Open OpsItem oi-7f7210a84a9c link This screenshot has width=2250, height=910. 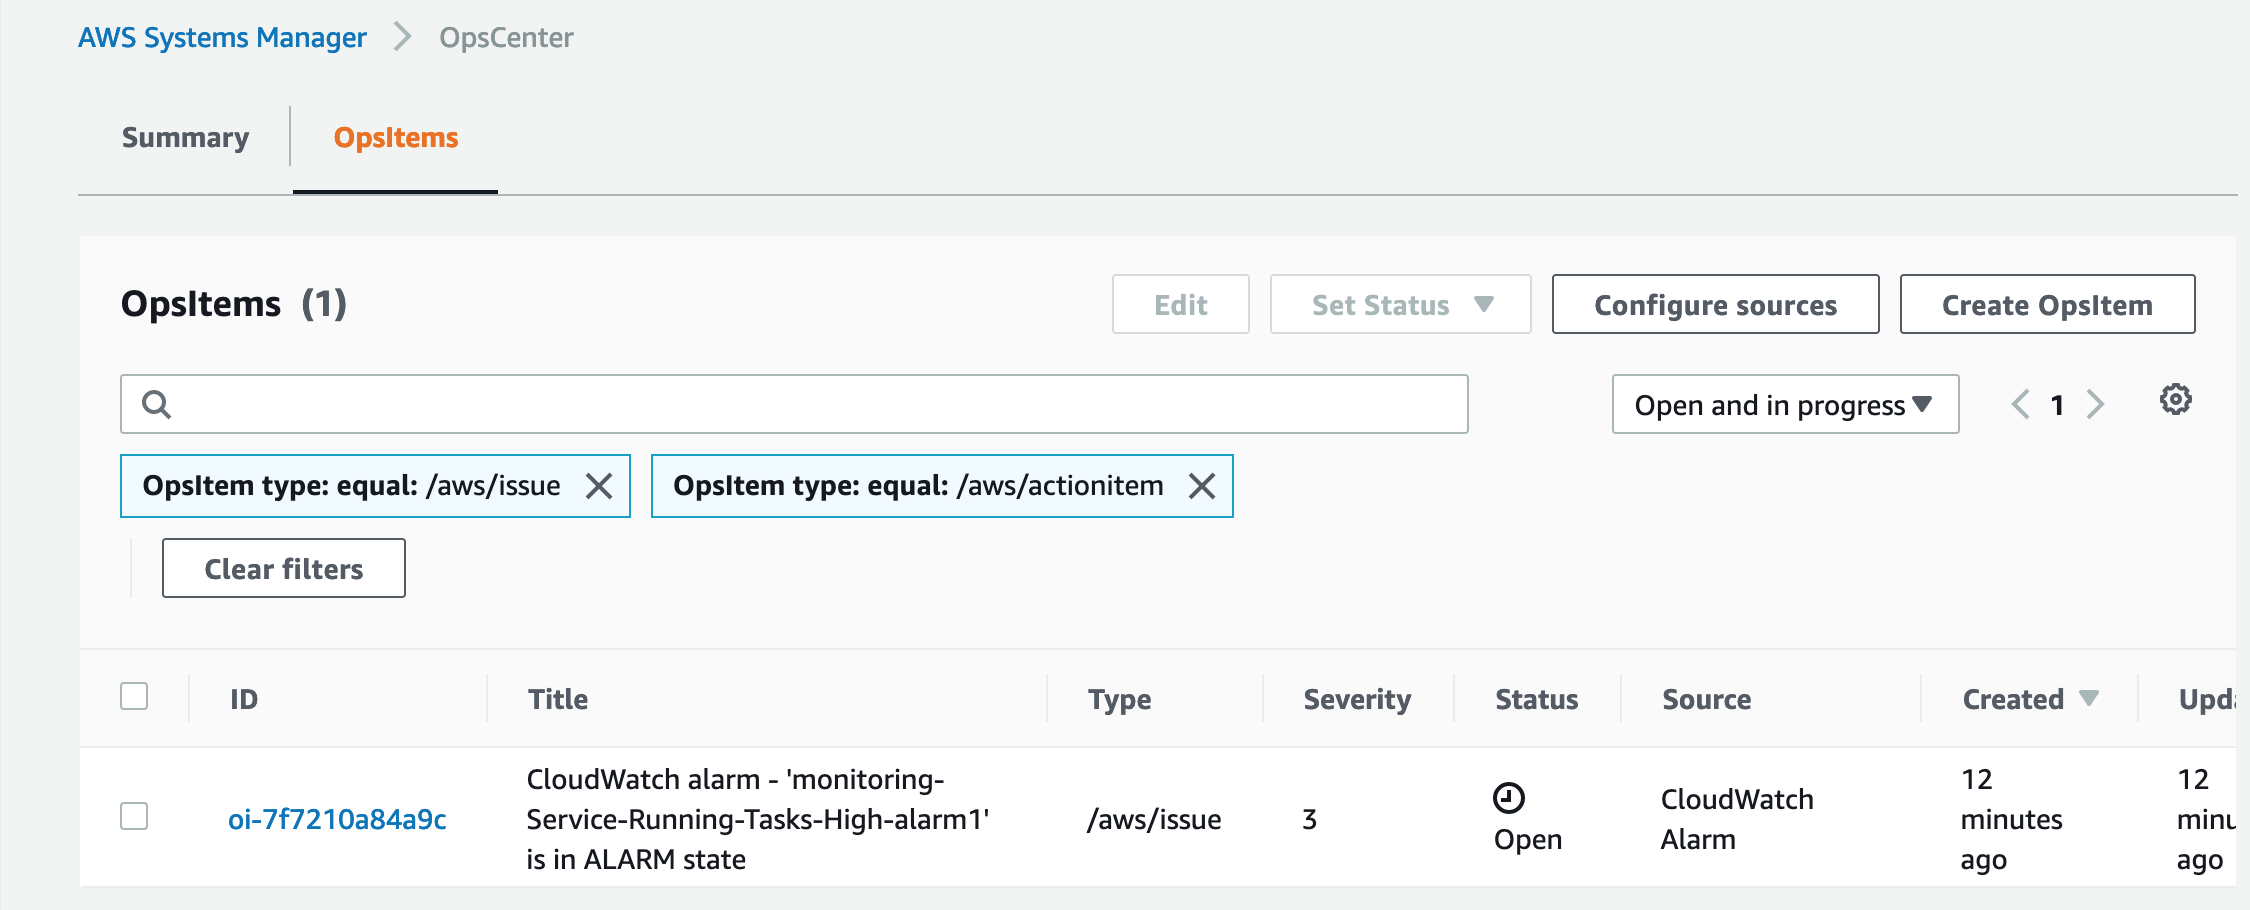[x=337, y=819]
